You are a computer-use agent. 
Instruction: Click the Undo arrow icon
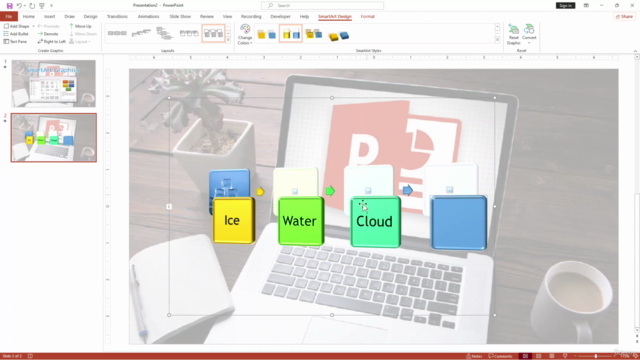(19, 6)
